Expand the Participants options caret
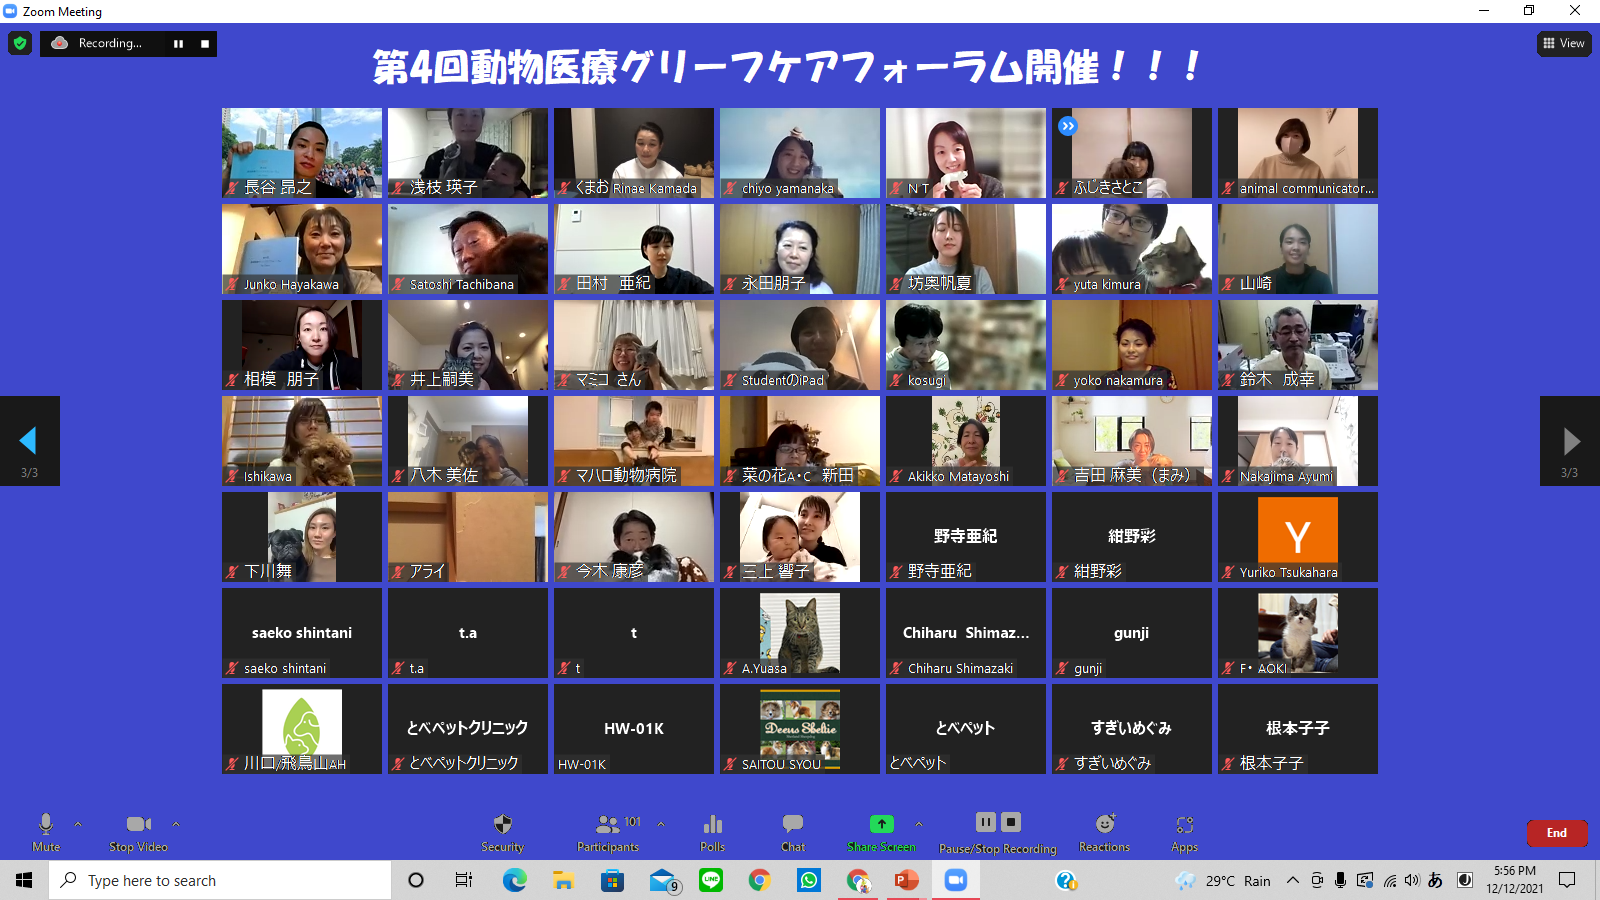This screenshot has height=900, width=1600. (x=661, y=824)
